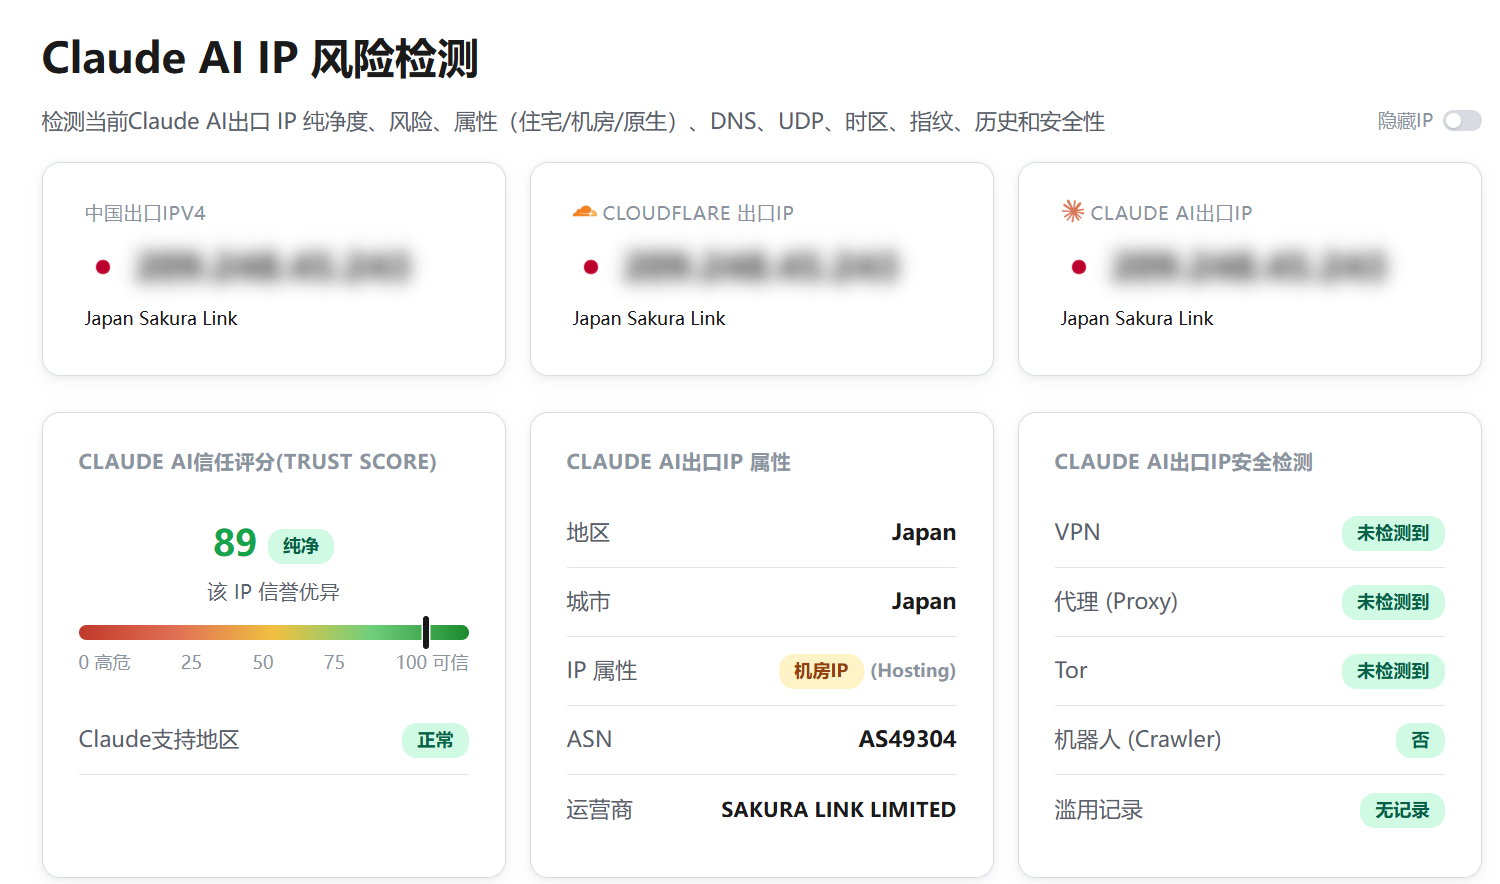Click the Cloudflare cloud icon
This screenshot has width=1500, height=884.
[584, 212]
